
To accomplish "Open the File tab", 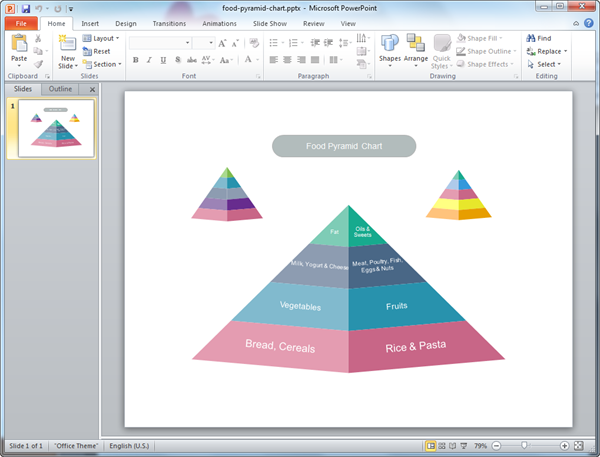I will point(21,23).
